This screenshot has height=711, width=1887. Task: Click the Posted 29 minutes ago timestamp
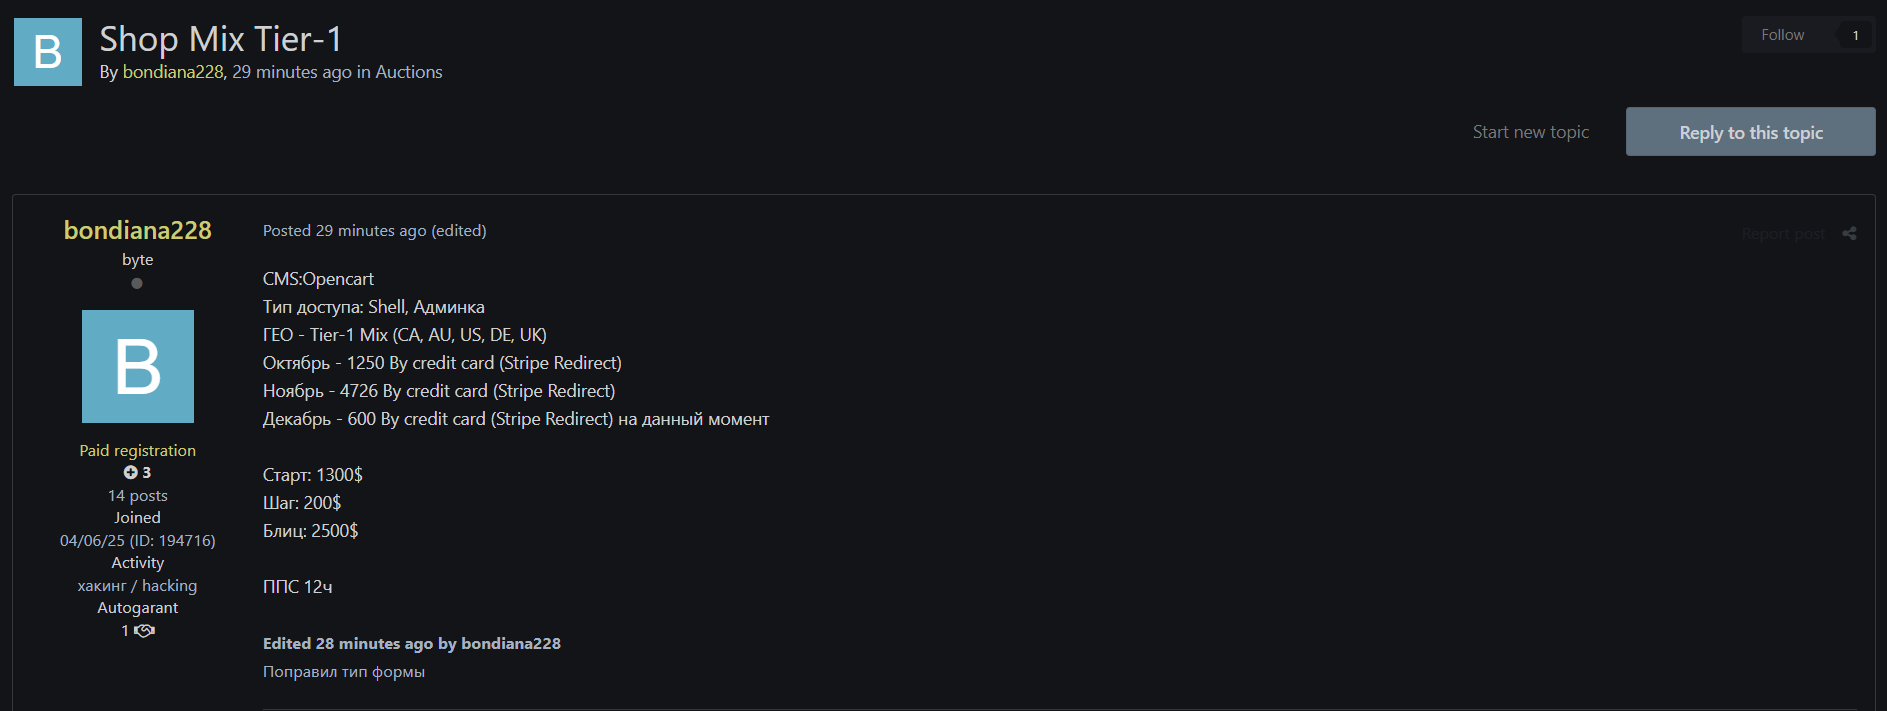[344, 231]
